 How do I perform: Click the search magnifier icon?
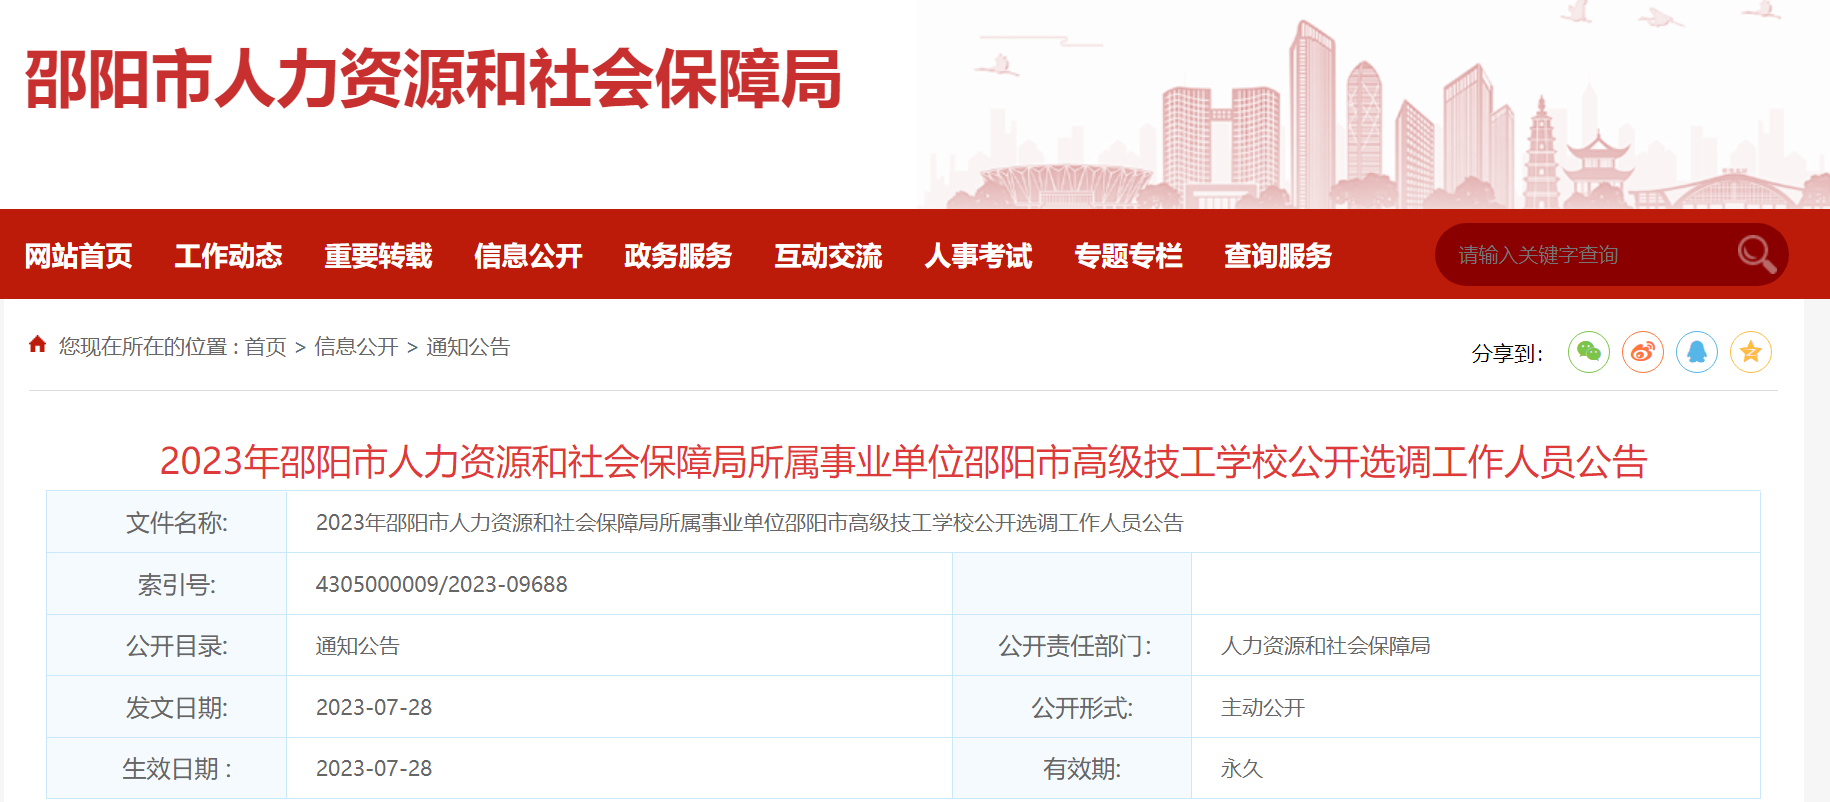click(x=1756, y=254)
